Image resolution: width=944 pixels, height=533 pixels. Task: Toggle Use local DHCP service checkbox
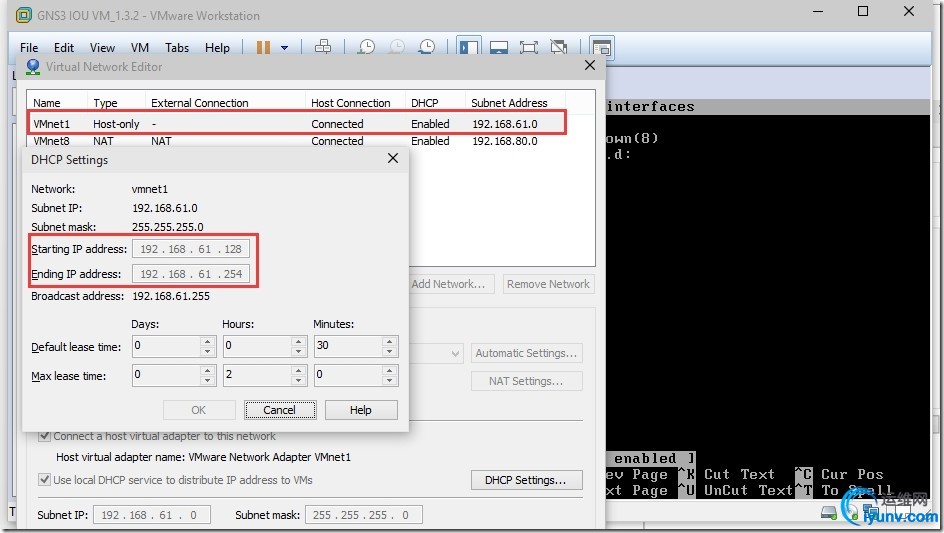[44, 479]
